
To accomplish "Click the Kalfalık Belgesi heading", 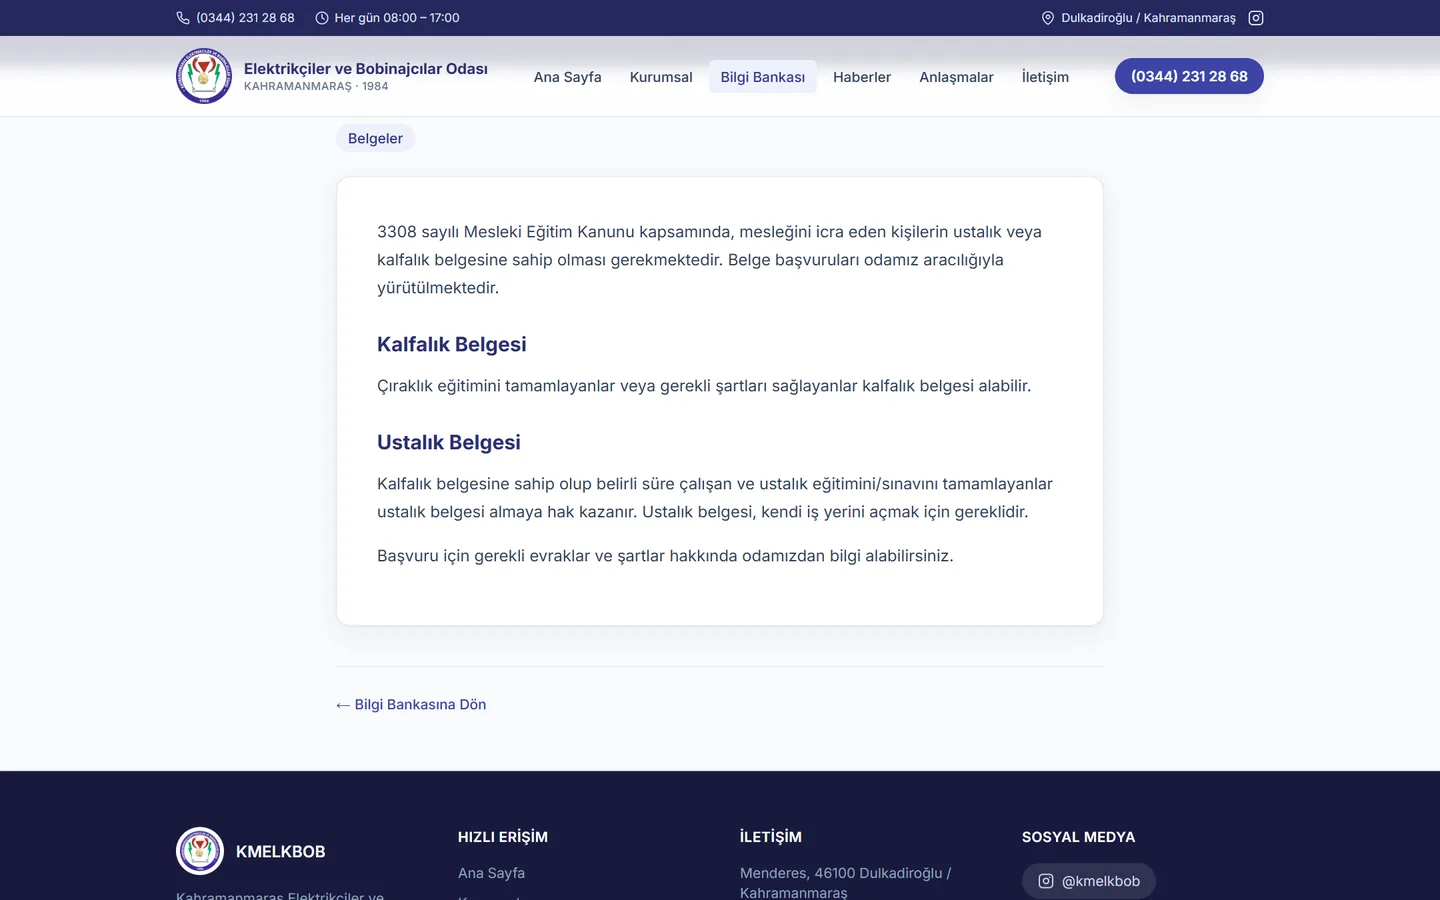I will tap(452, 344).
